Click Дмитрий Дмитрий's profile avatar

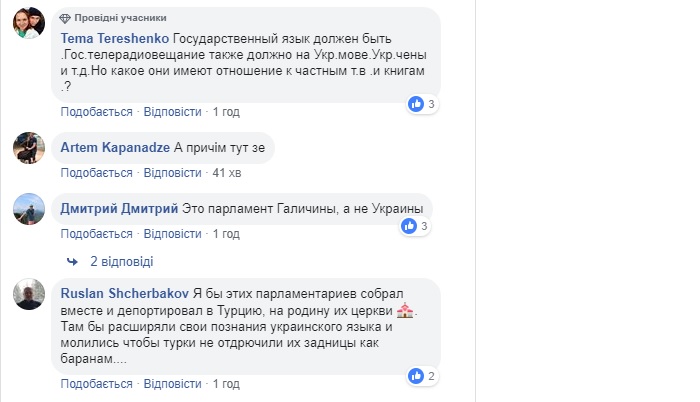coord(28,209)
